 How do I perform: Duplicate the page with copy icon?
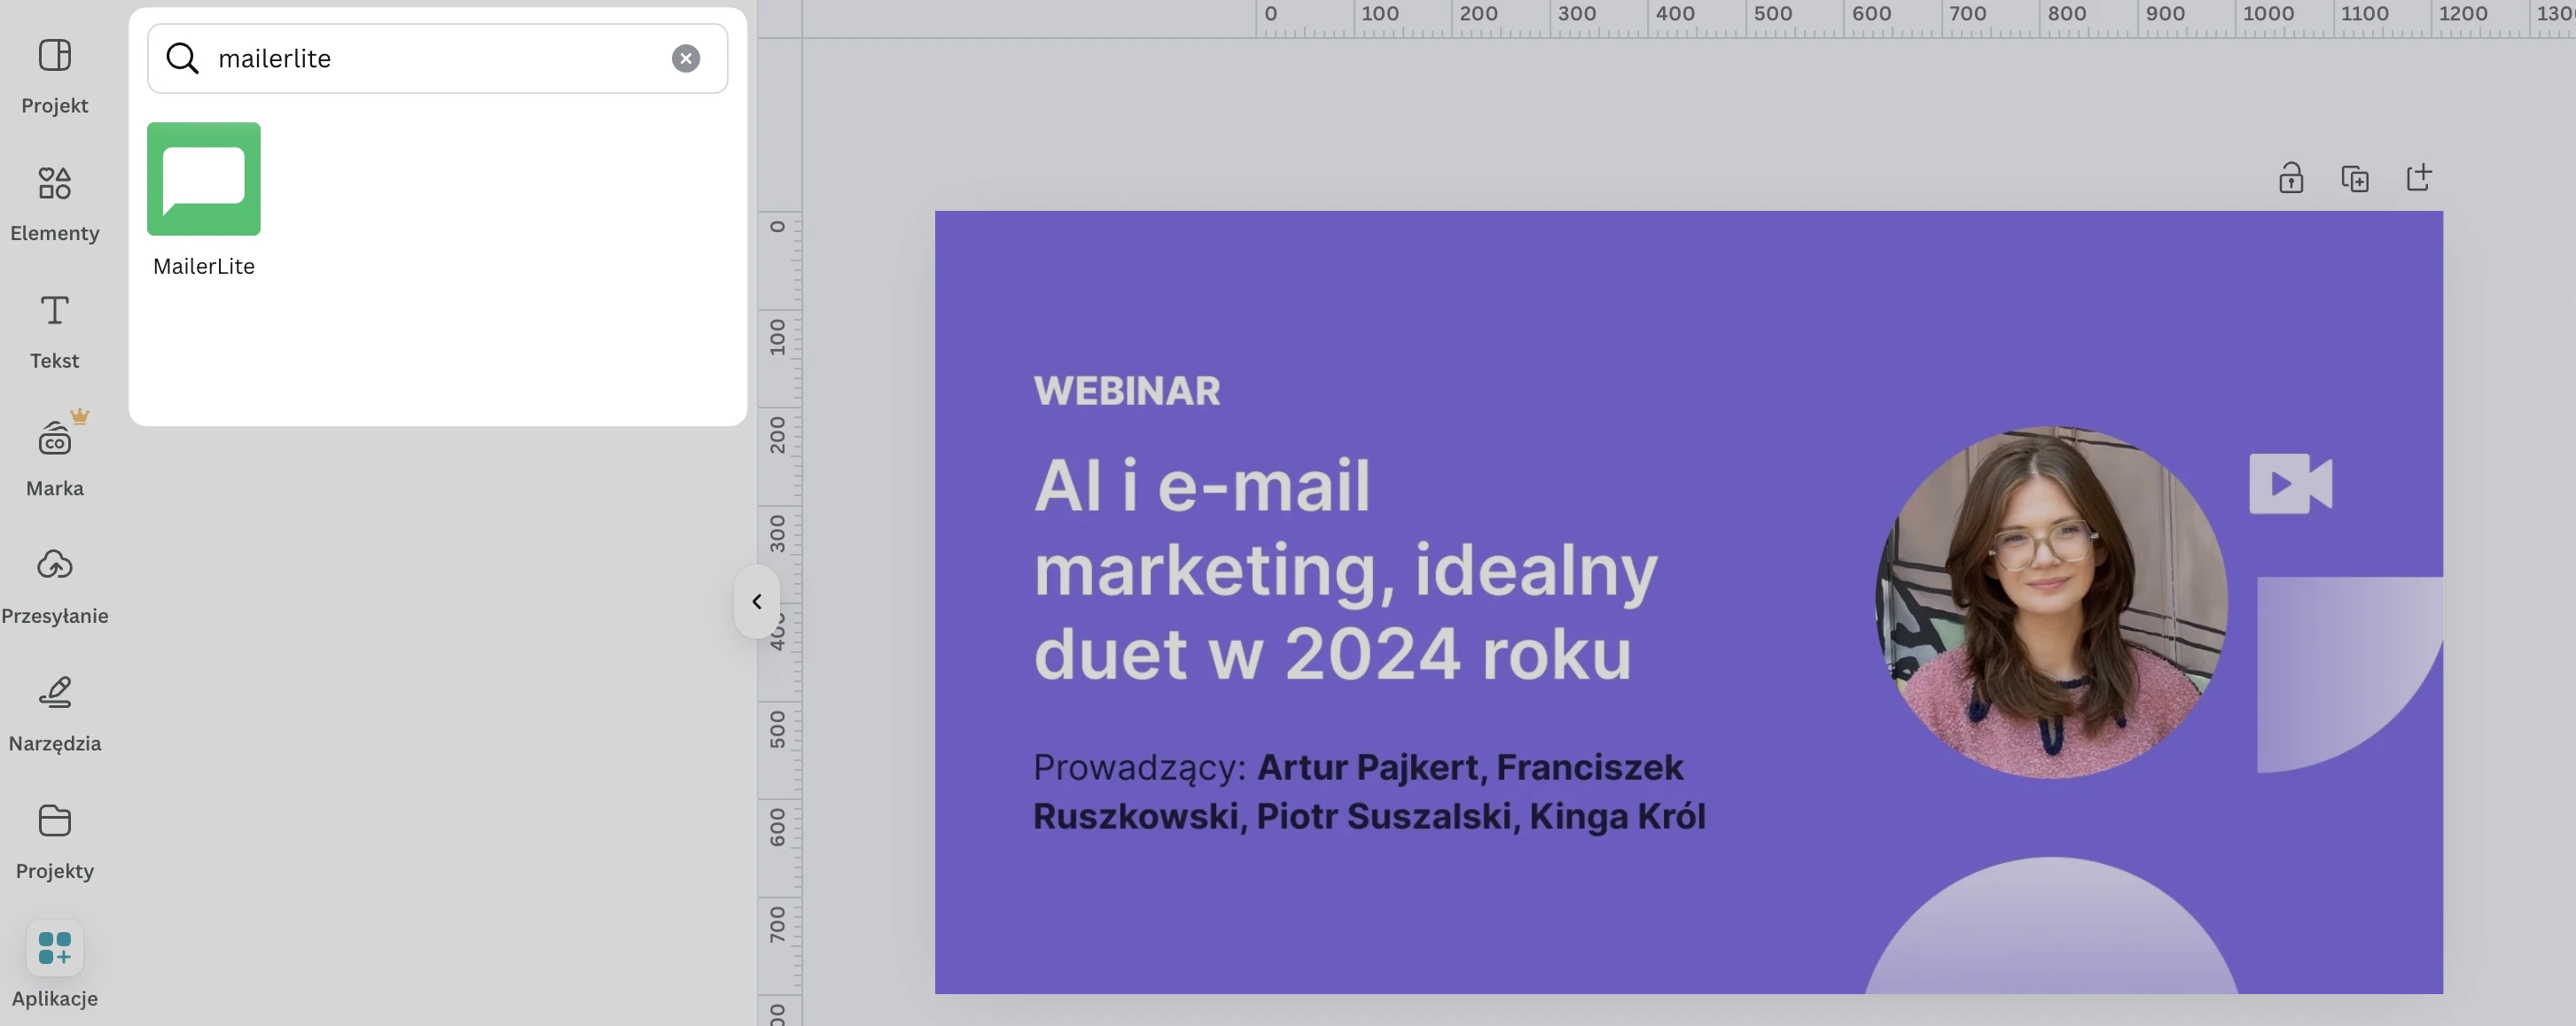pos(2355,178)
